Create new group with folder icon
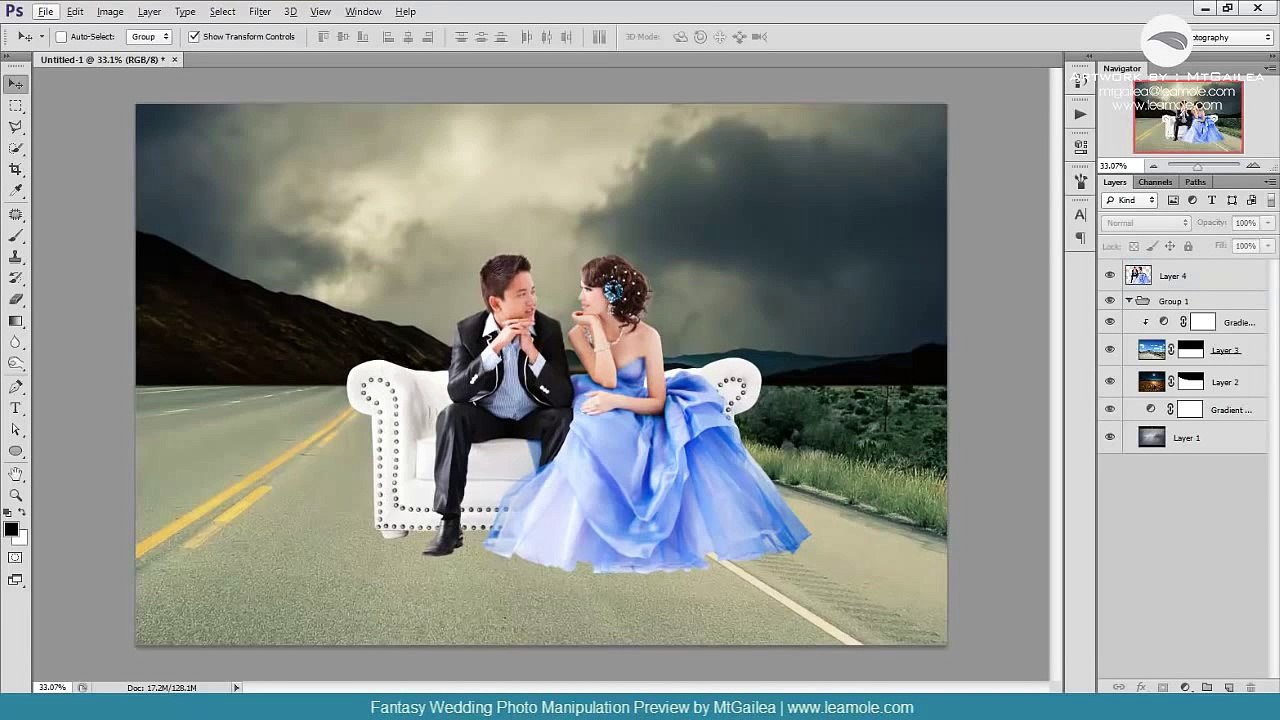1280x720 pixels. (x=1207, y=688)
